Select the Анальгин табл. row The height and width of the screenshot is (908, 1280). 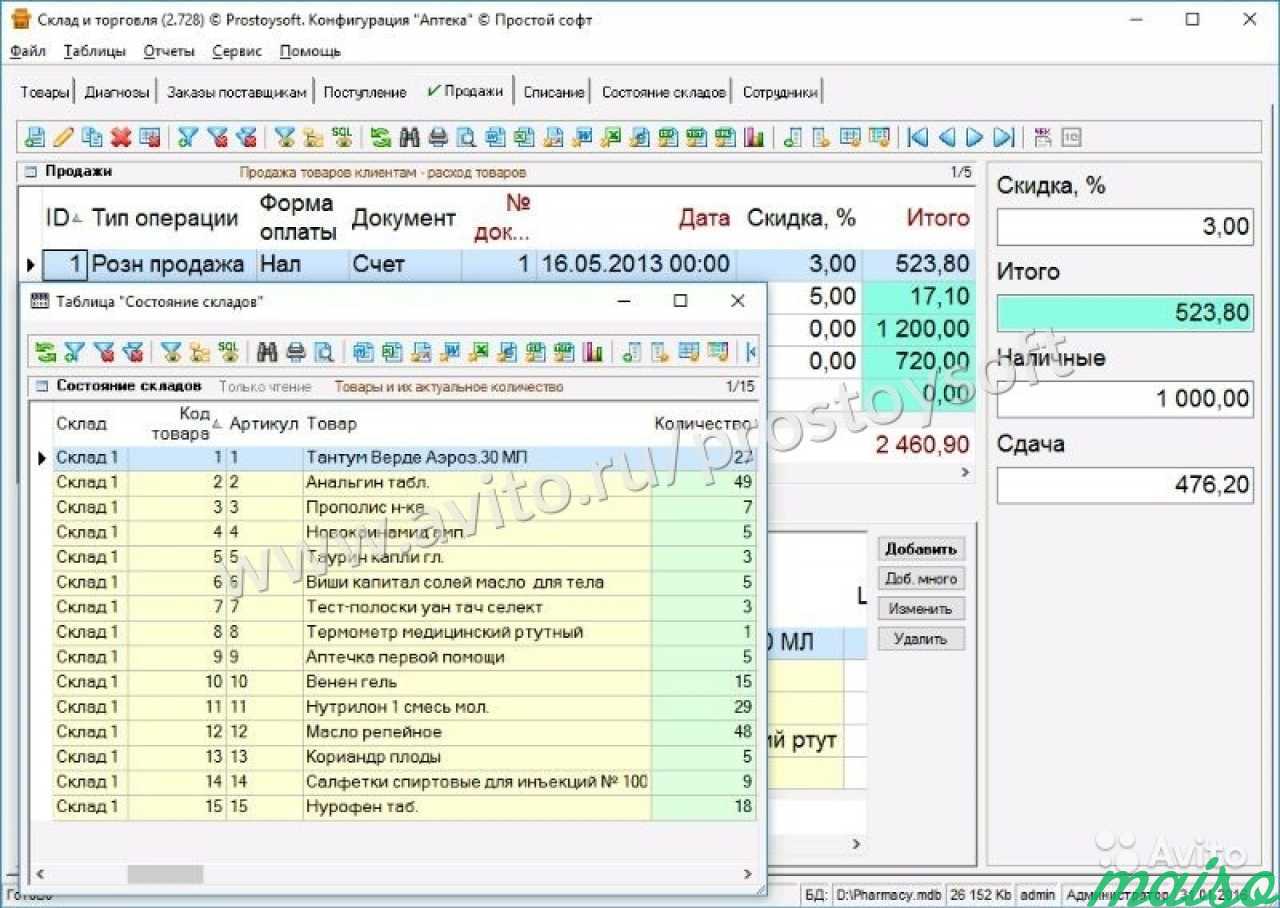tap(404, 482)
